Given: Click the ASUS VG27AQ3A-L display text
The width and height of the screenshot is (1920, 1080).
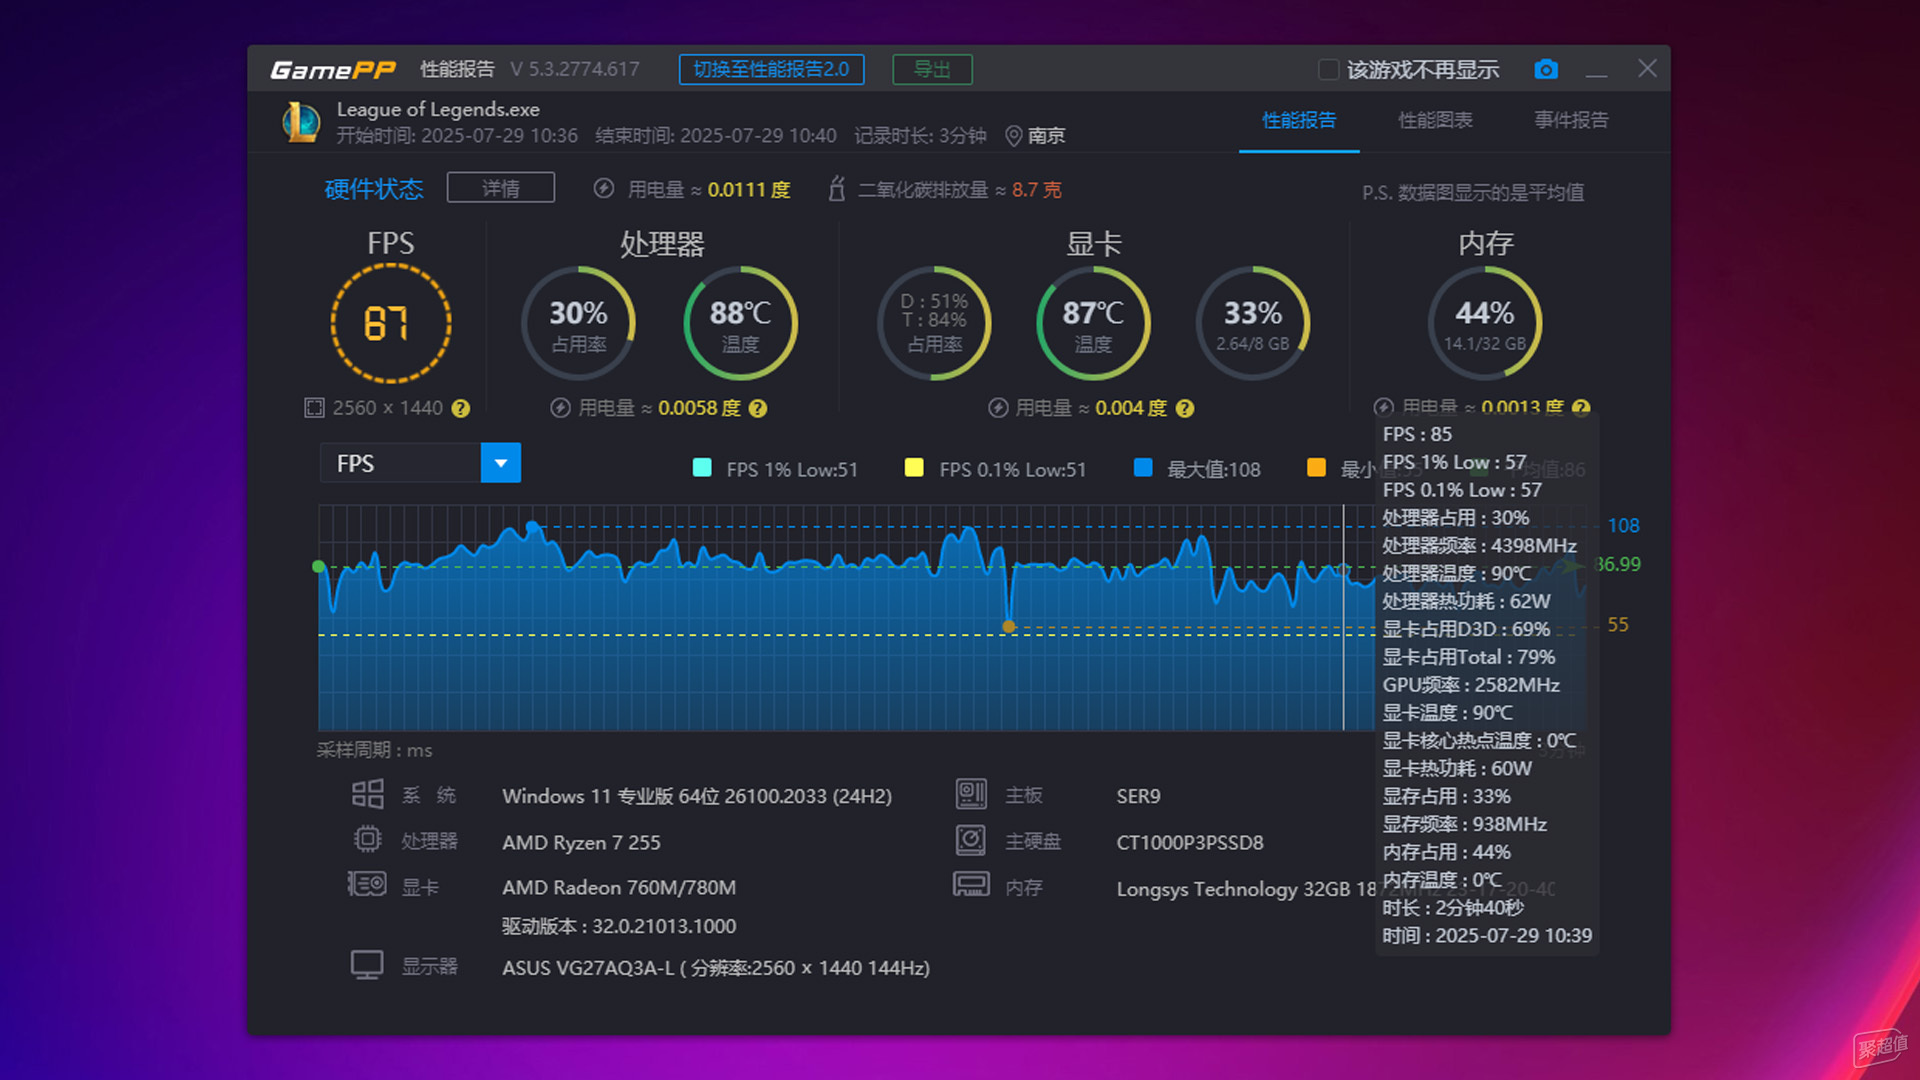Looking at the screenshot, I should [716, 968].
